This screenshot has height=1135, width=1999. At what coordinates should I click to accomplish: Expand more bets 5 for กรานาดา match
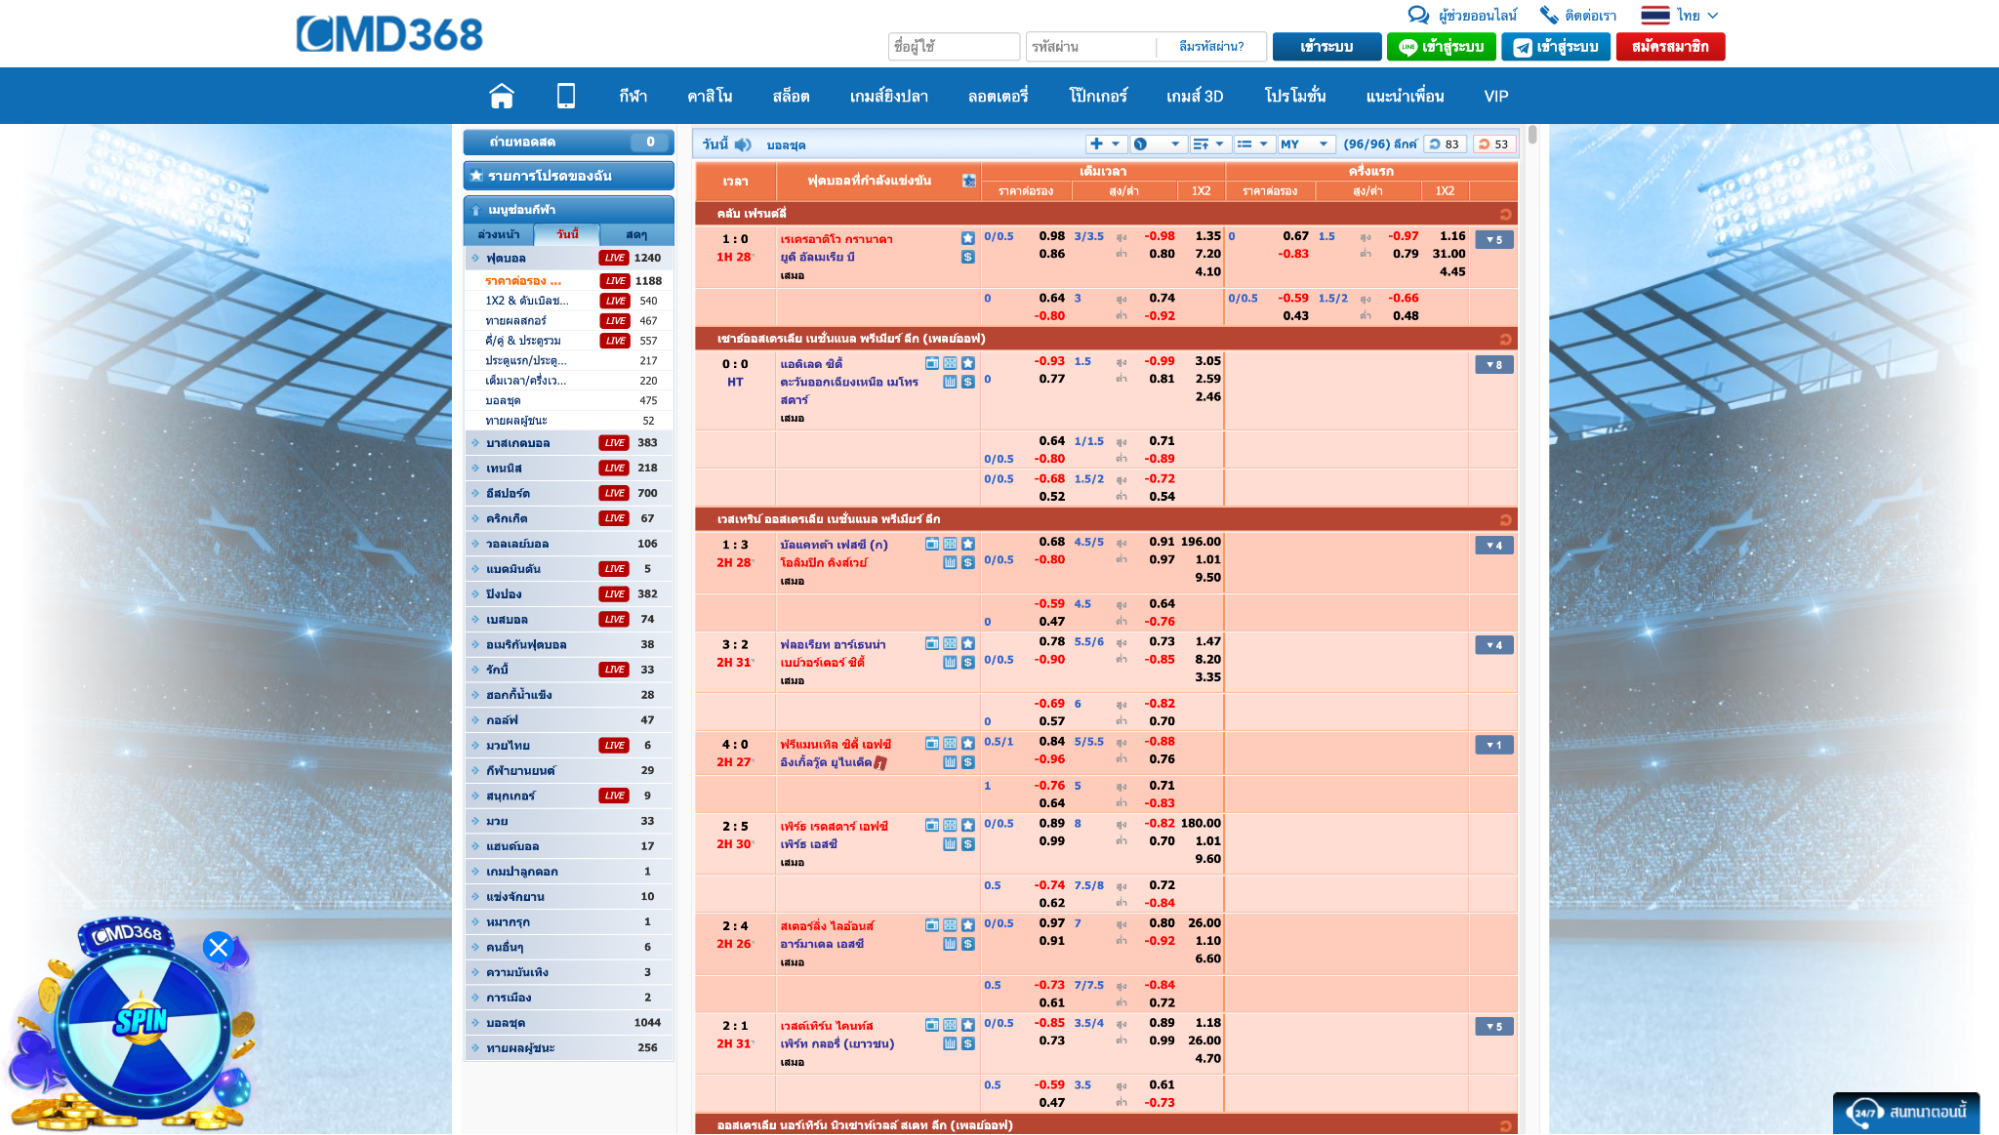point(1494,240)
